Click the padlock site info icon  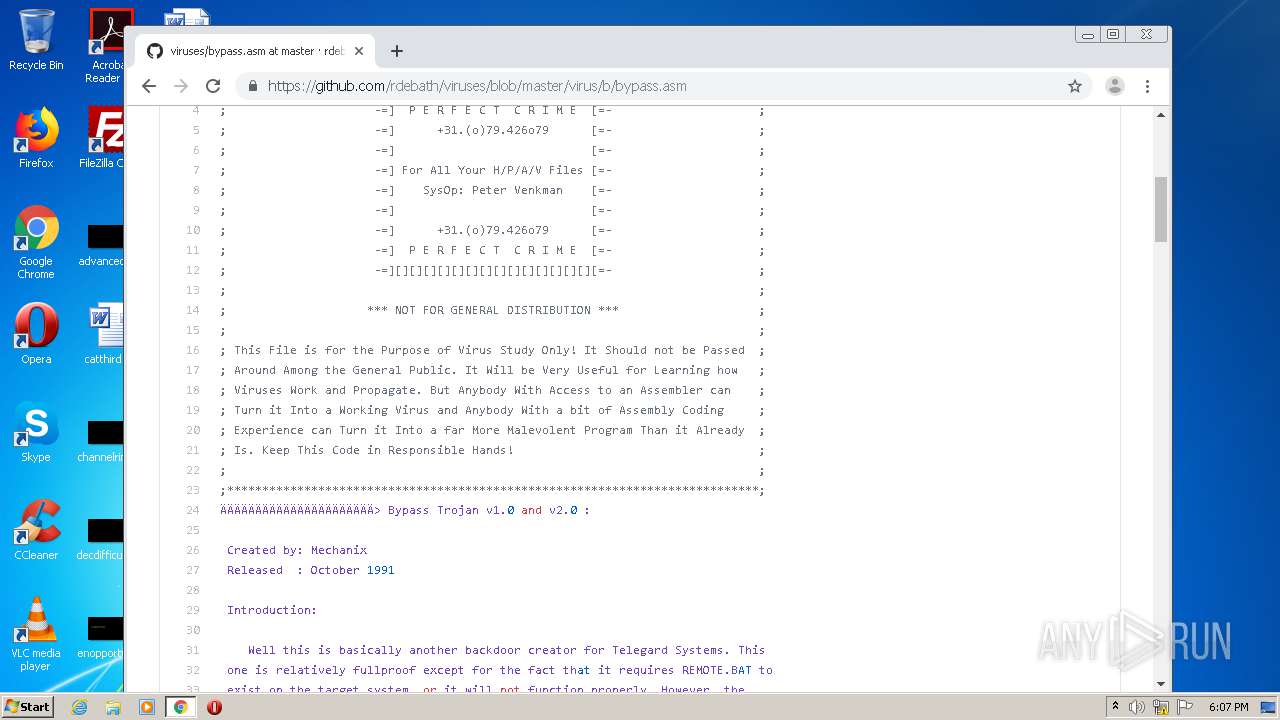(253, 86)
